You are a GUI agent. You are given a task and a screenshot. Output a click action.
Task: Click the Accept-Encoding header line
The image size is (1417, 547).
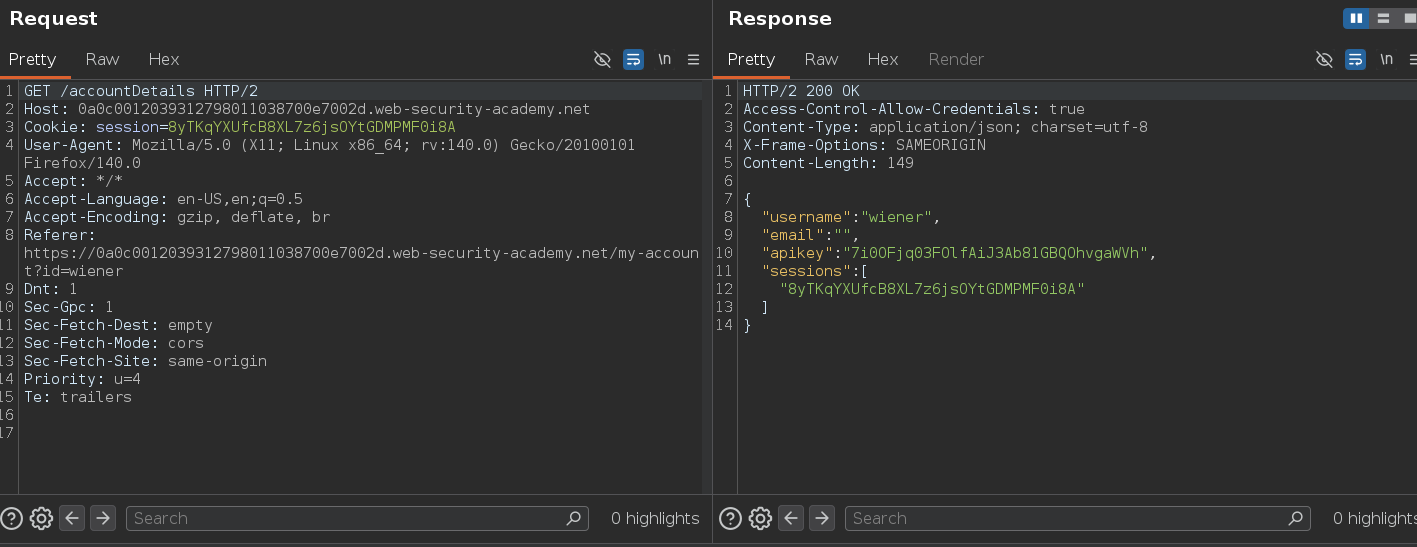tap(177, 217)
